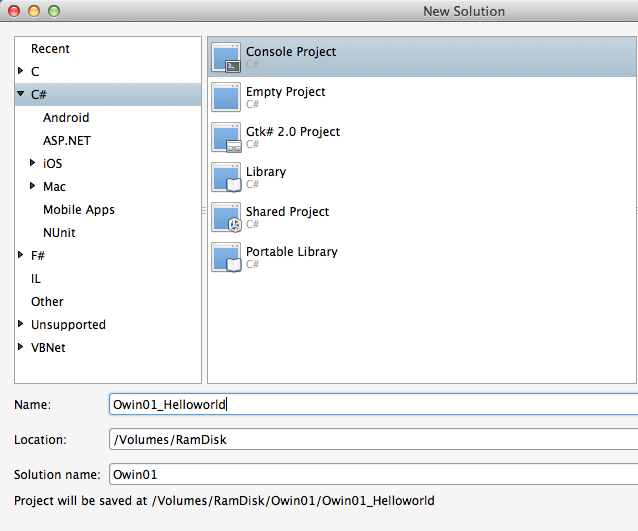638x531 pixels.
Task: Select the Android category
Action: pyautogui.click(x=66, y=118)
